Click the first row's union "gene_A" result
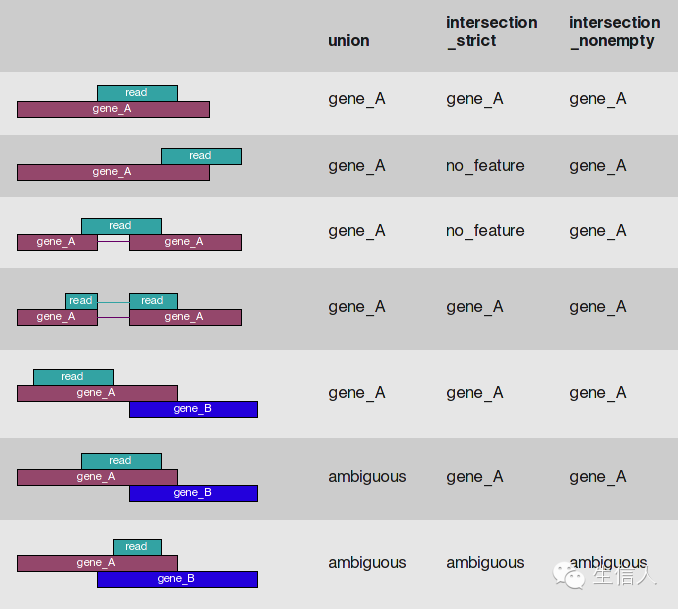678x609 pixels. click(356, 99)
